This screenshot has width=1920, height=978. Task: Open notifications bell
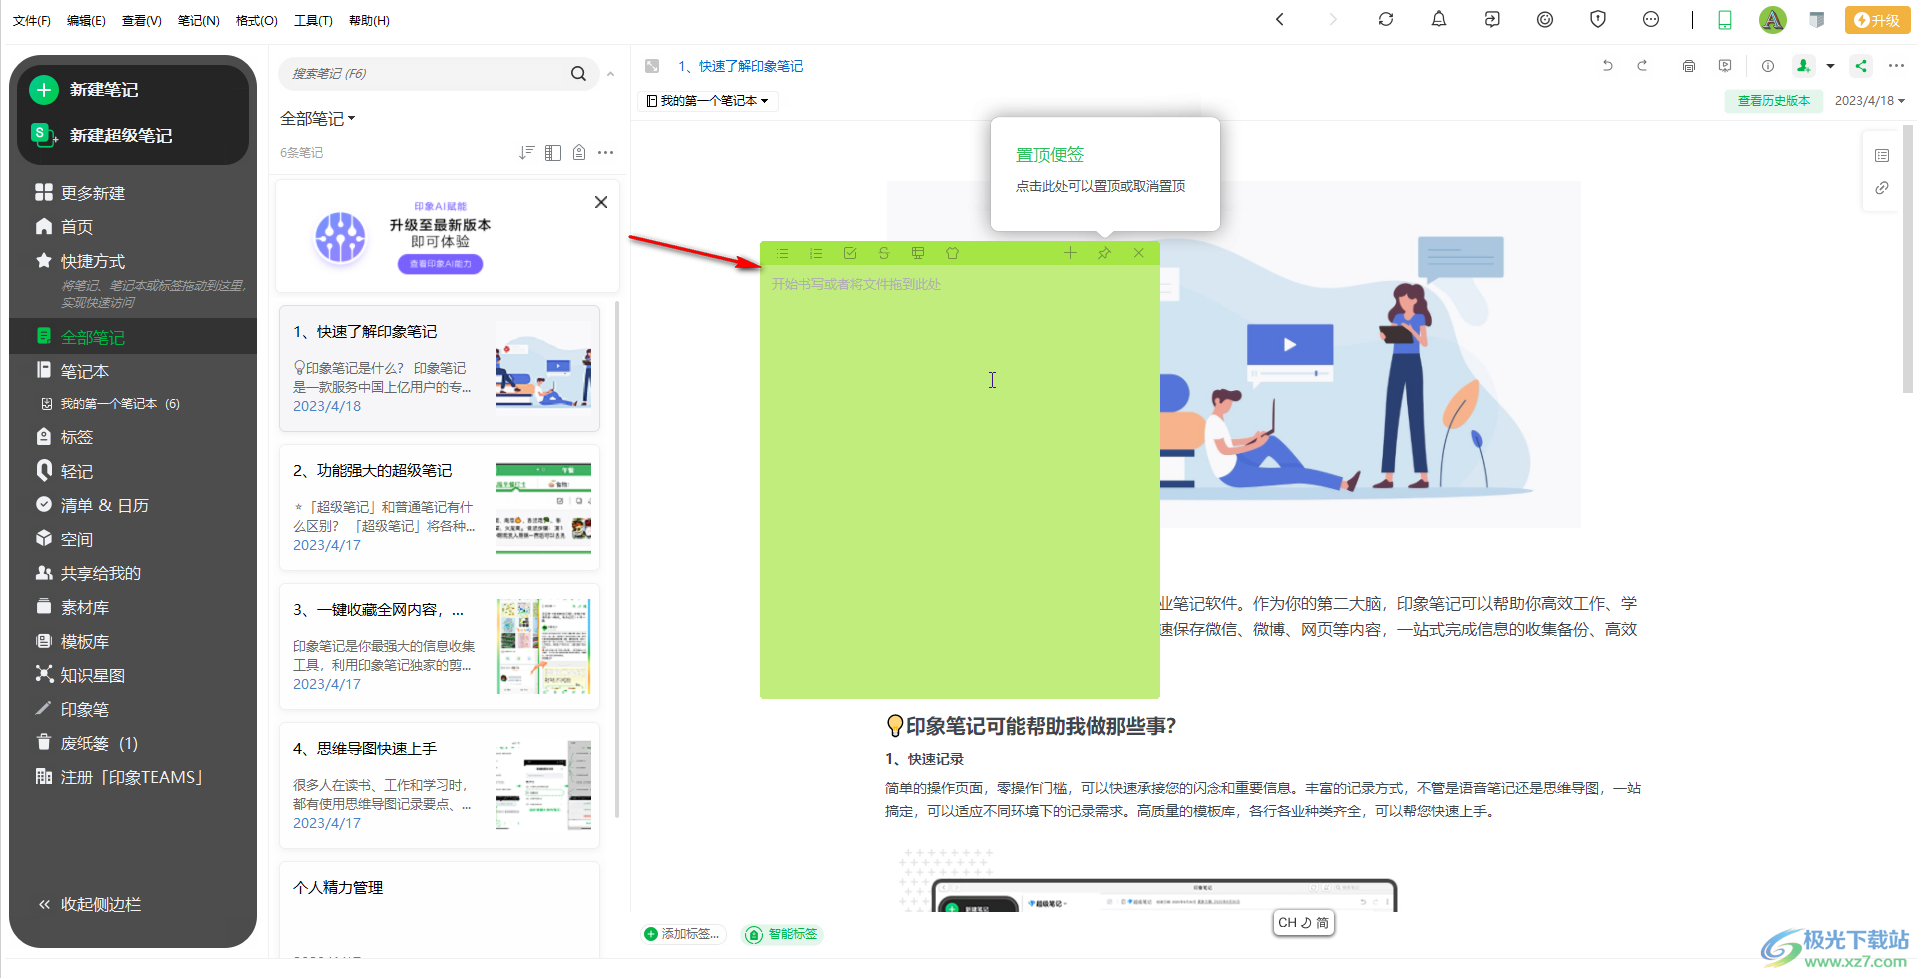point(1439,19)
